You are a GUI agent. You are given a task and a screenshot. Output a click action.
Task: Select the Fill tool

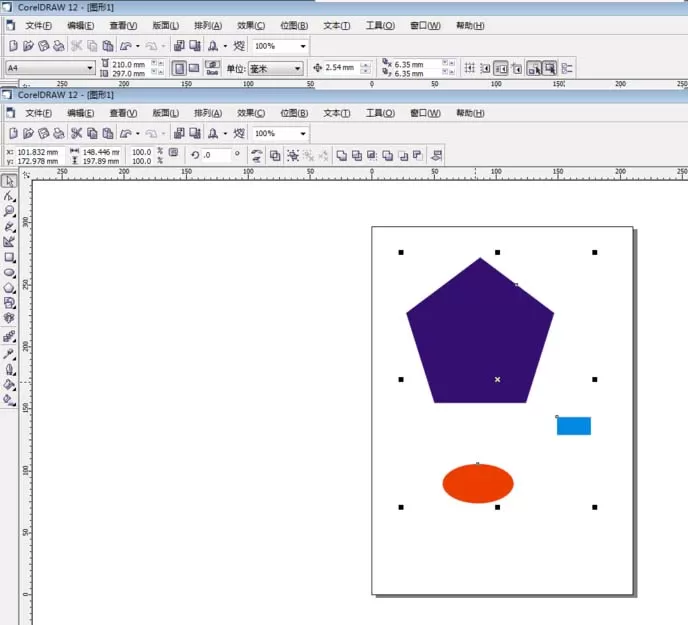9,385
